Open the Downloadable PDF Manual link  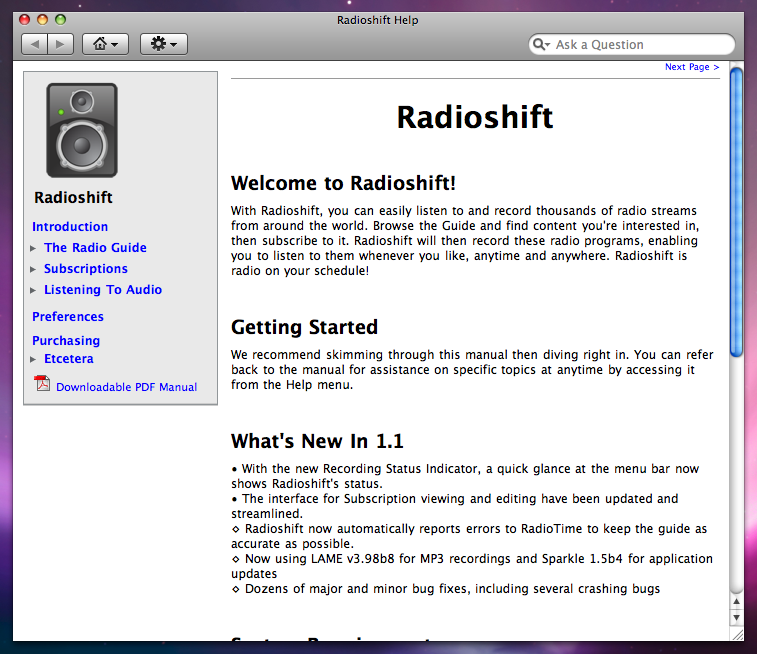point(126,387)
